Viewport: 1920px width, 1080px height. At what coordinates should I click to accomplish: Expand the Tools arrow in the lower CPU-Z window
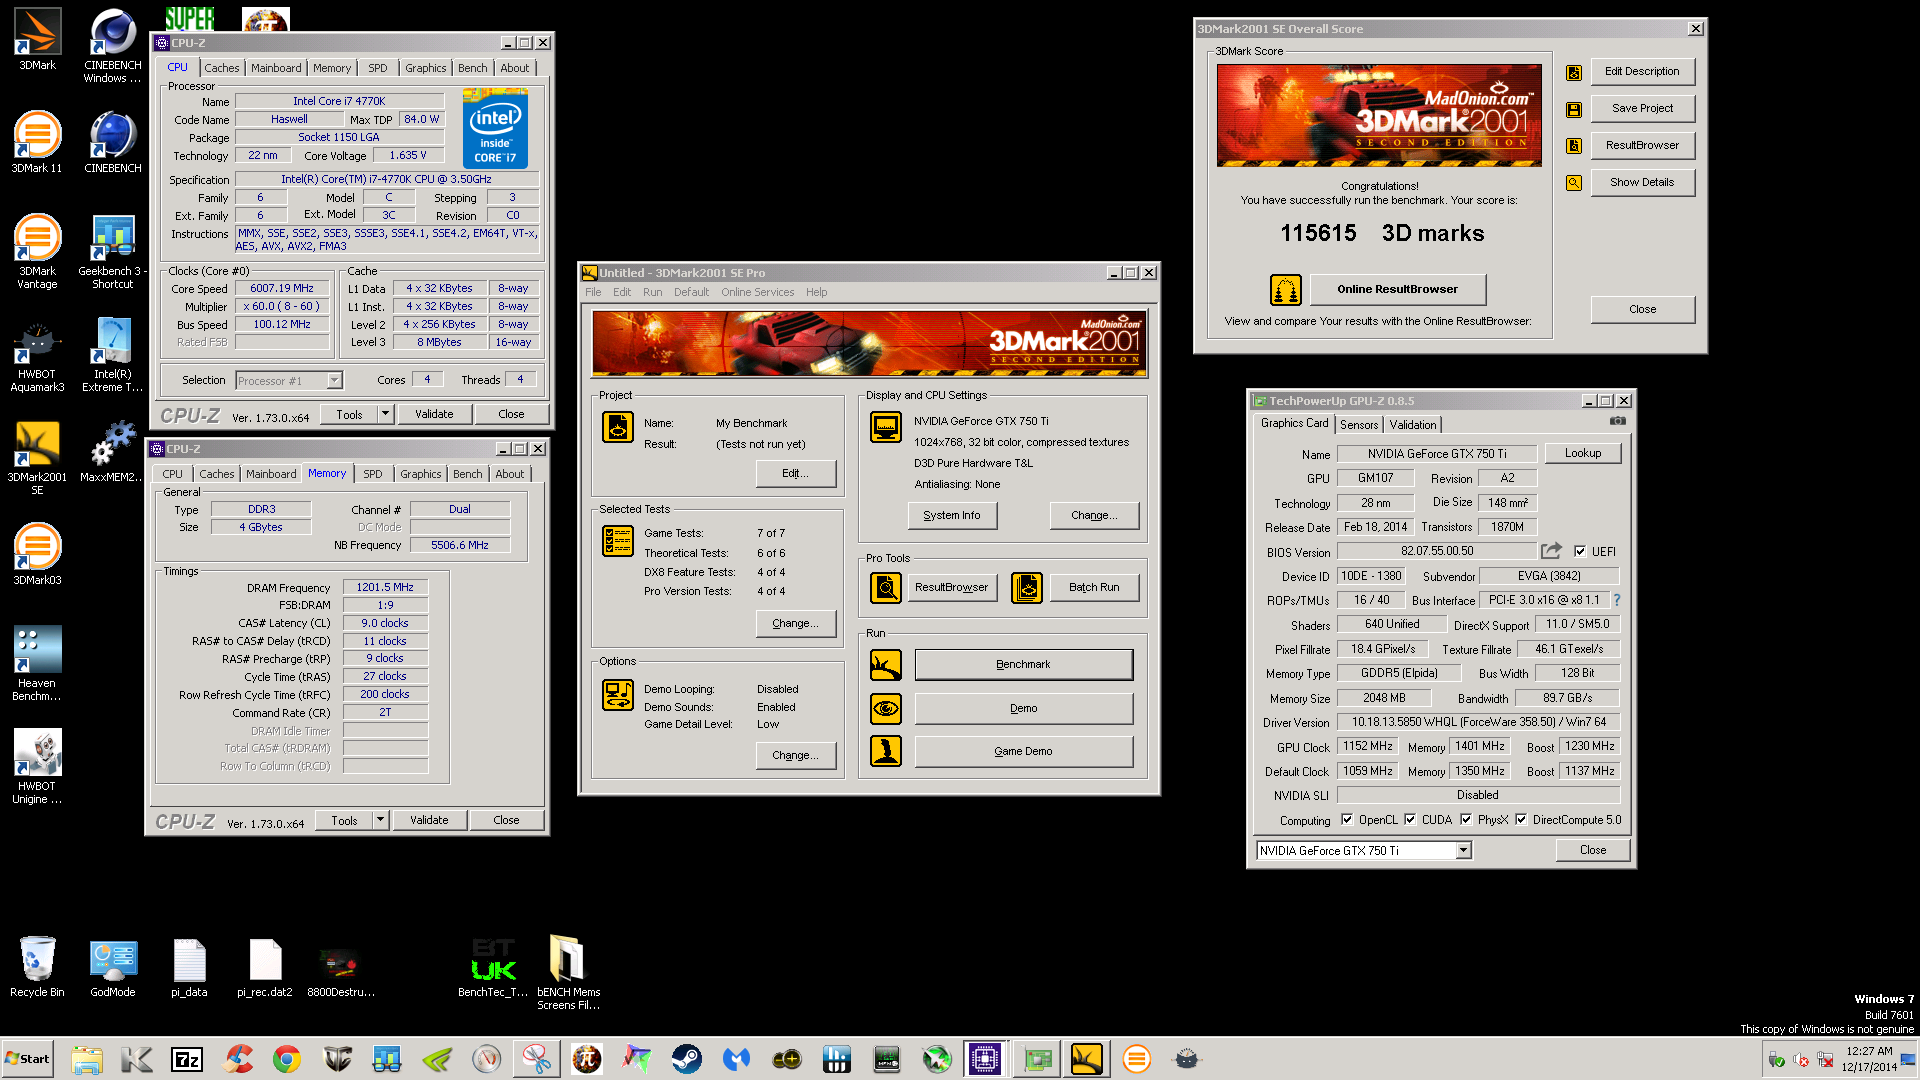(x=380, y=820)
